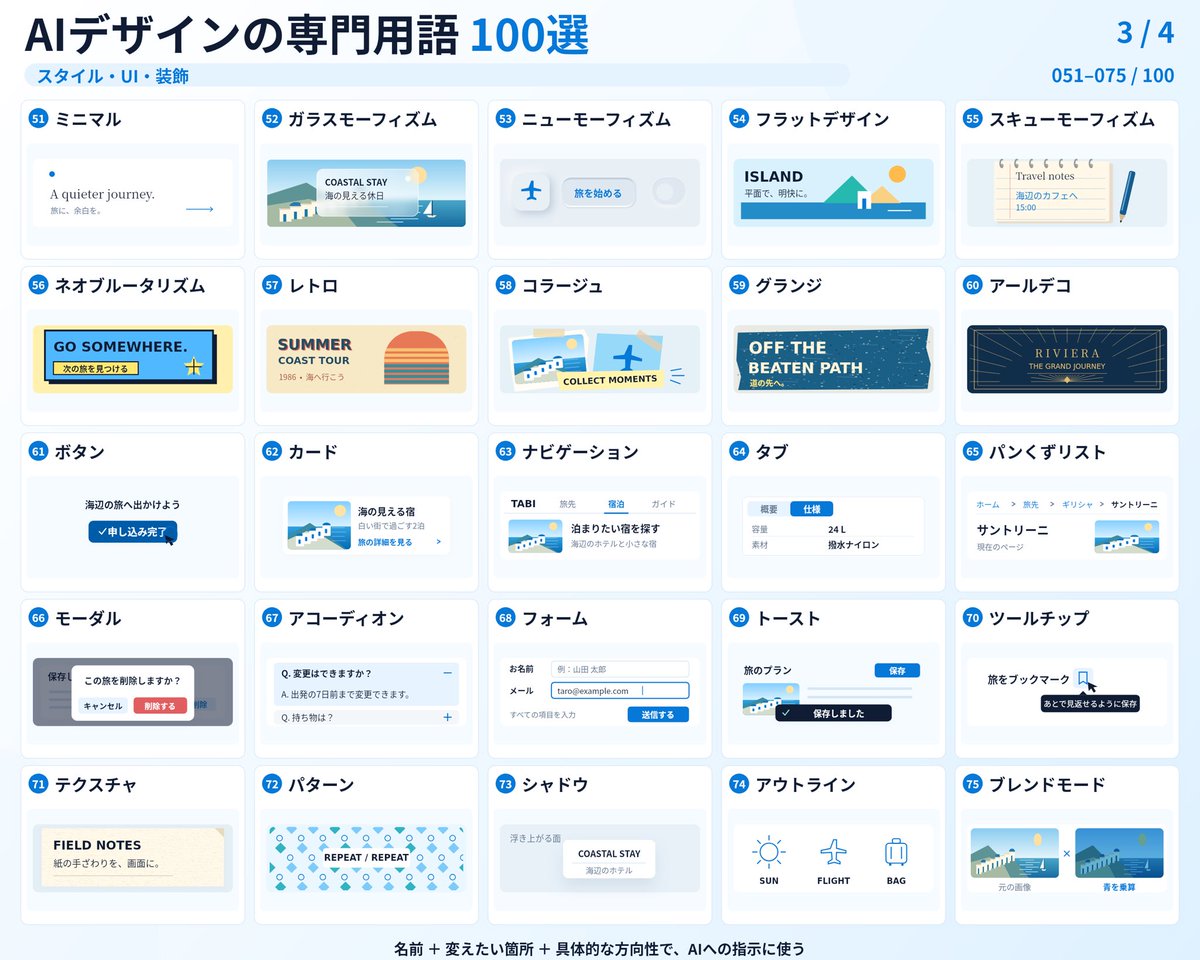The image size is (1200, 960).
Task: Click the FLIGHT outline airplane icon
Action: (x=833, y=853)
